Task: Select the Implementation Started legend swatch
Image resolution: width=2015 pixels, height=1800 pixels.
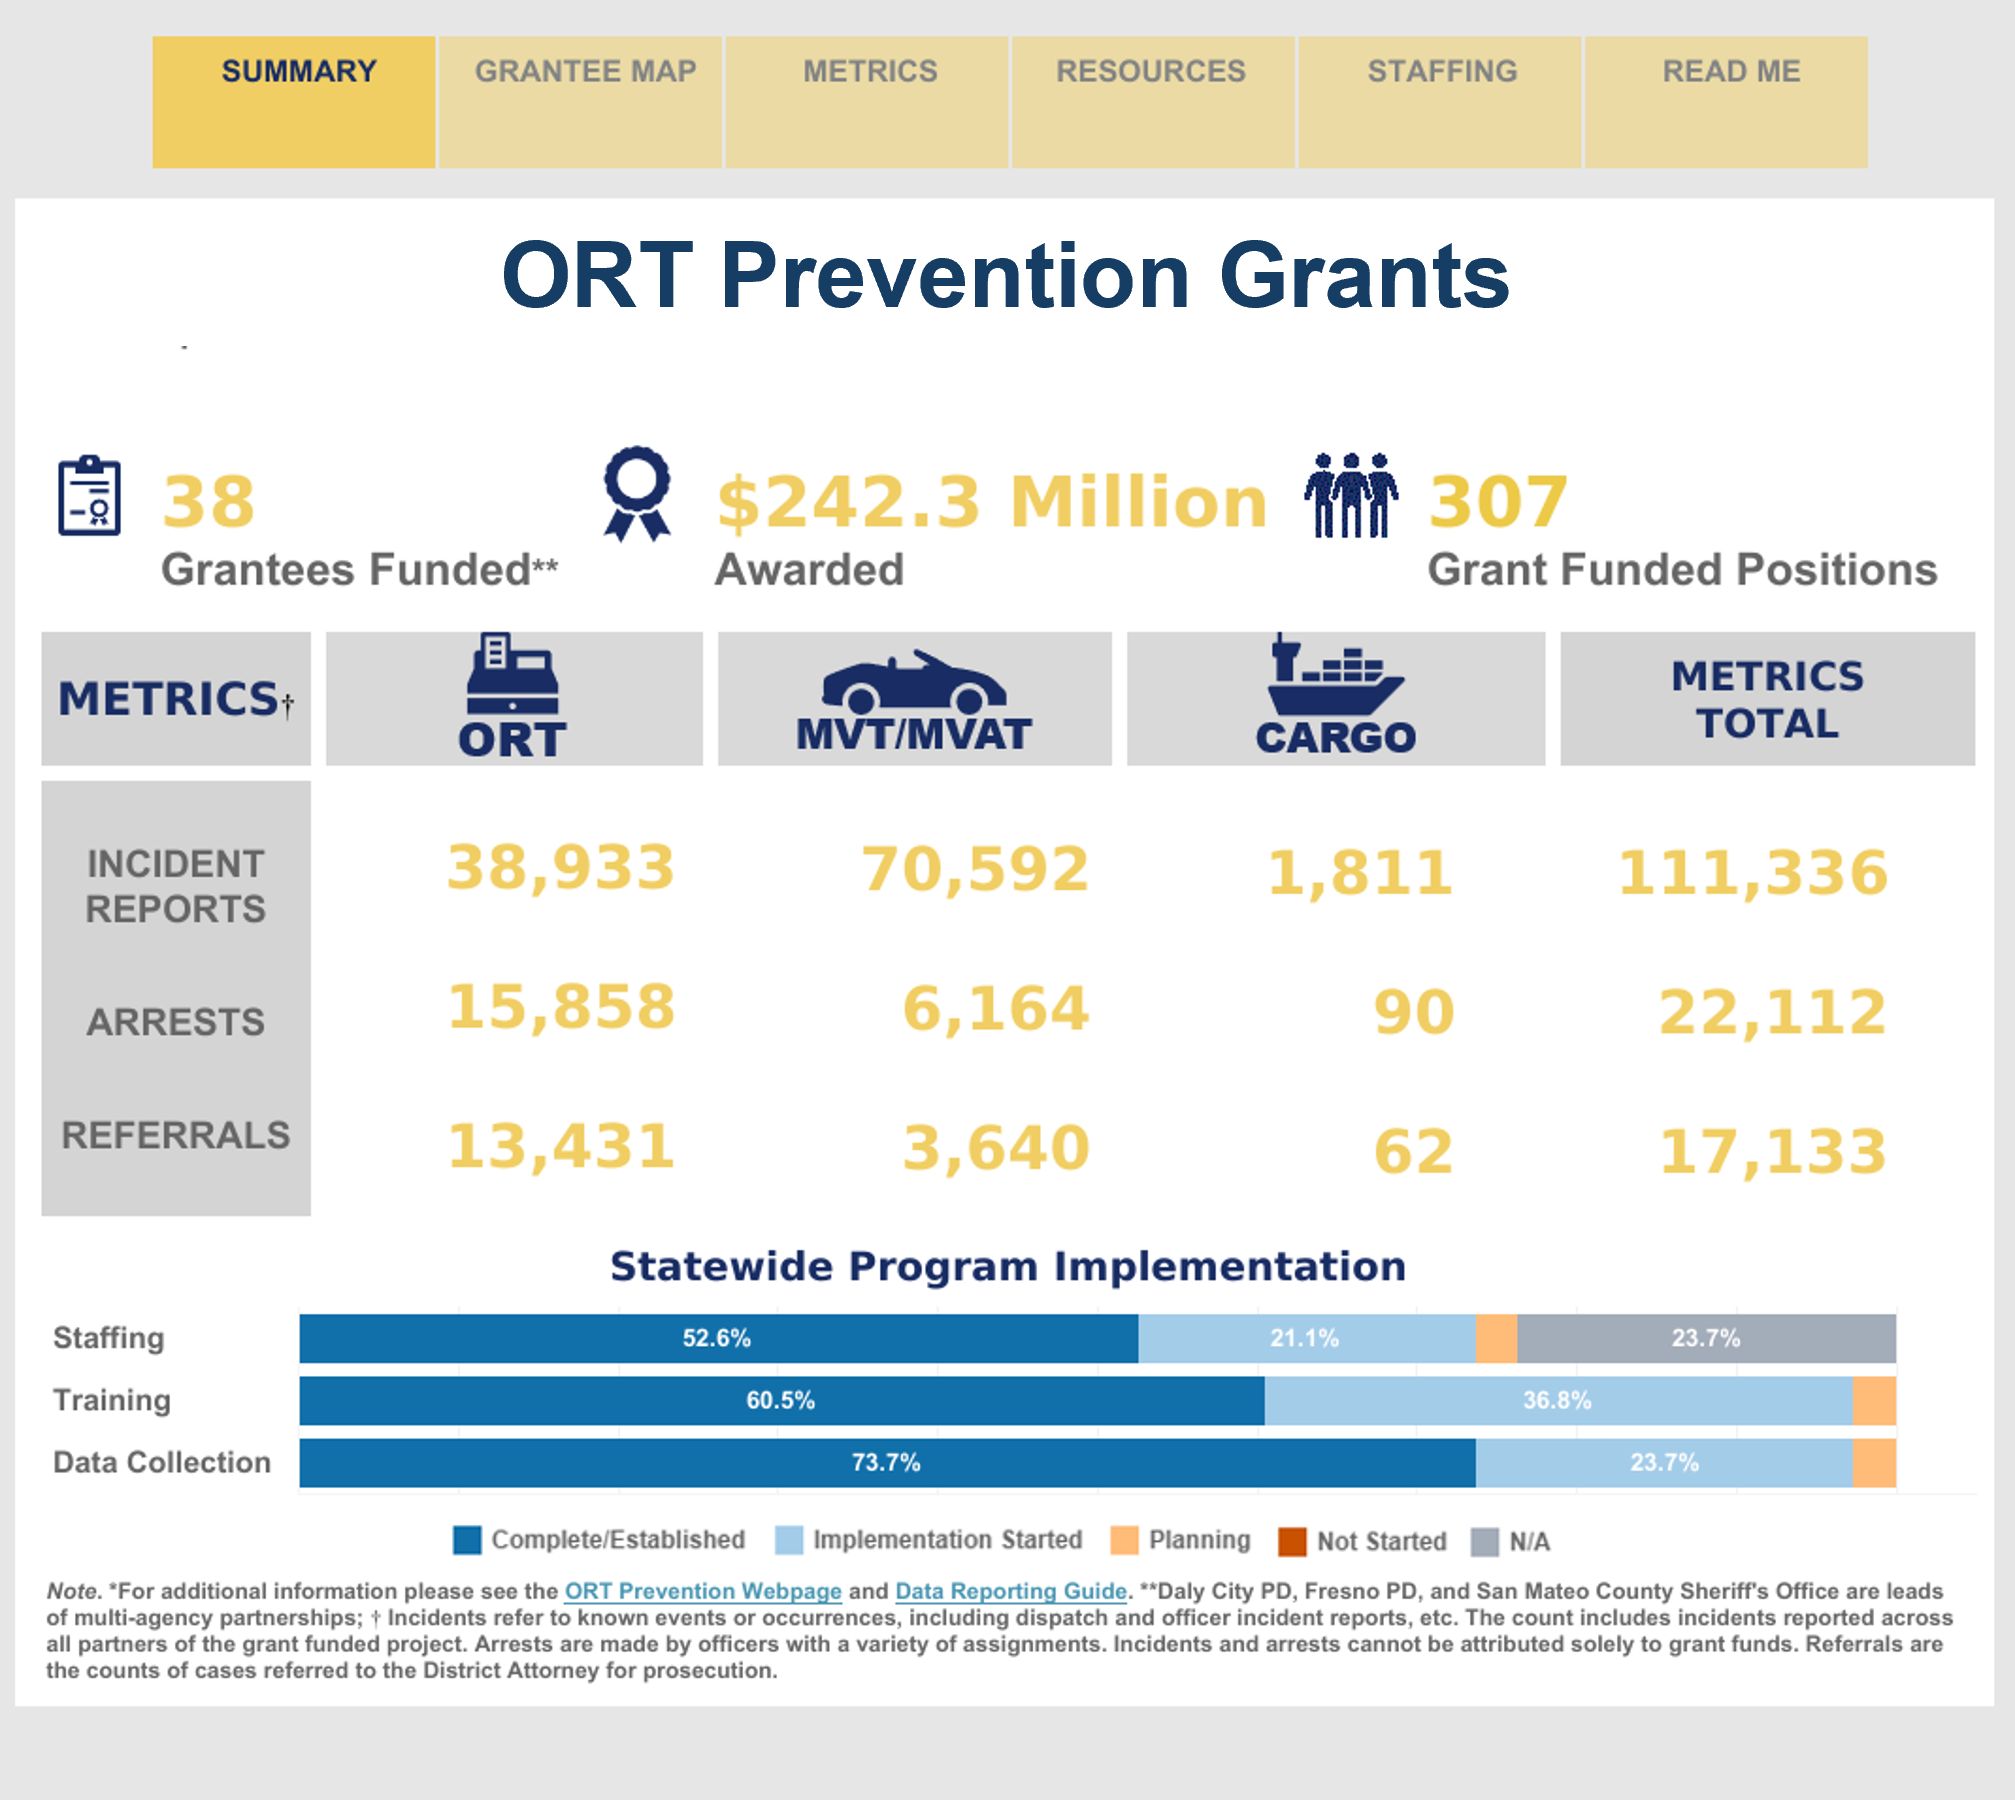Action: point(789,1540)
